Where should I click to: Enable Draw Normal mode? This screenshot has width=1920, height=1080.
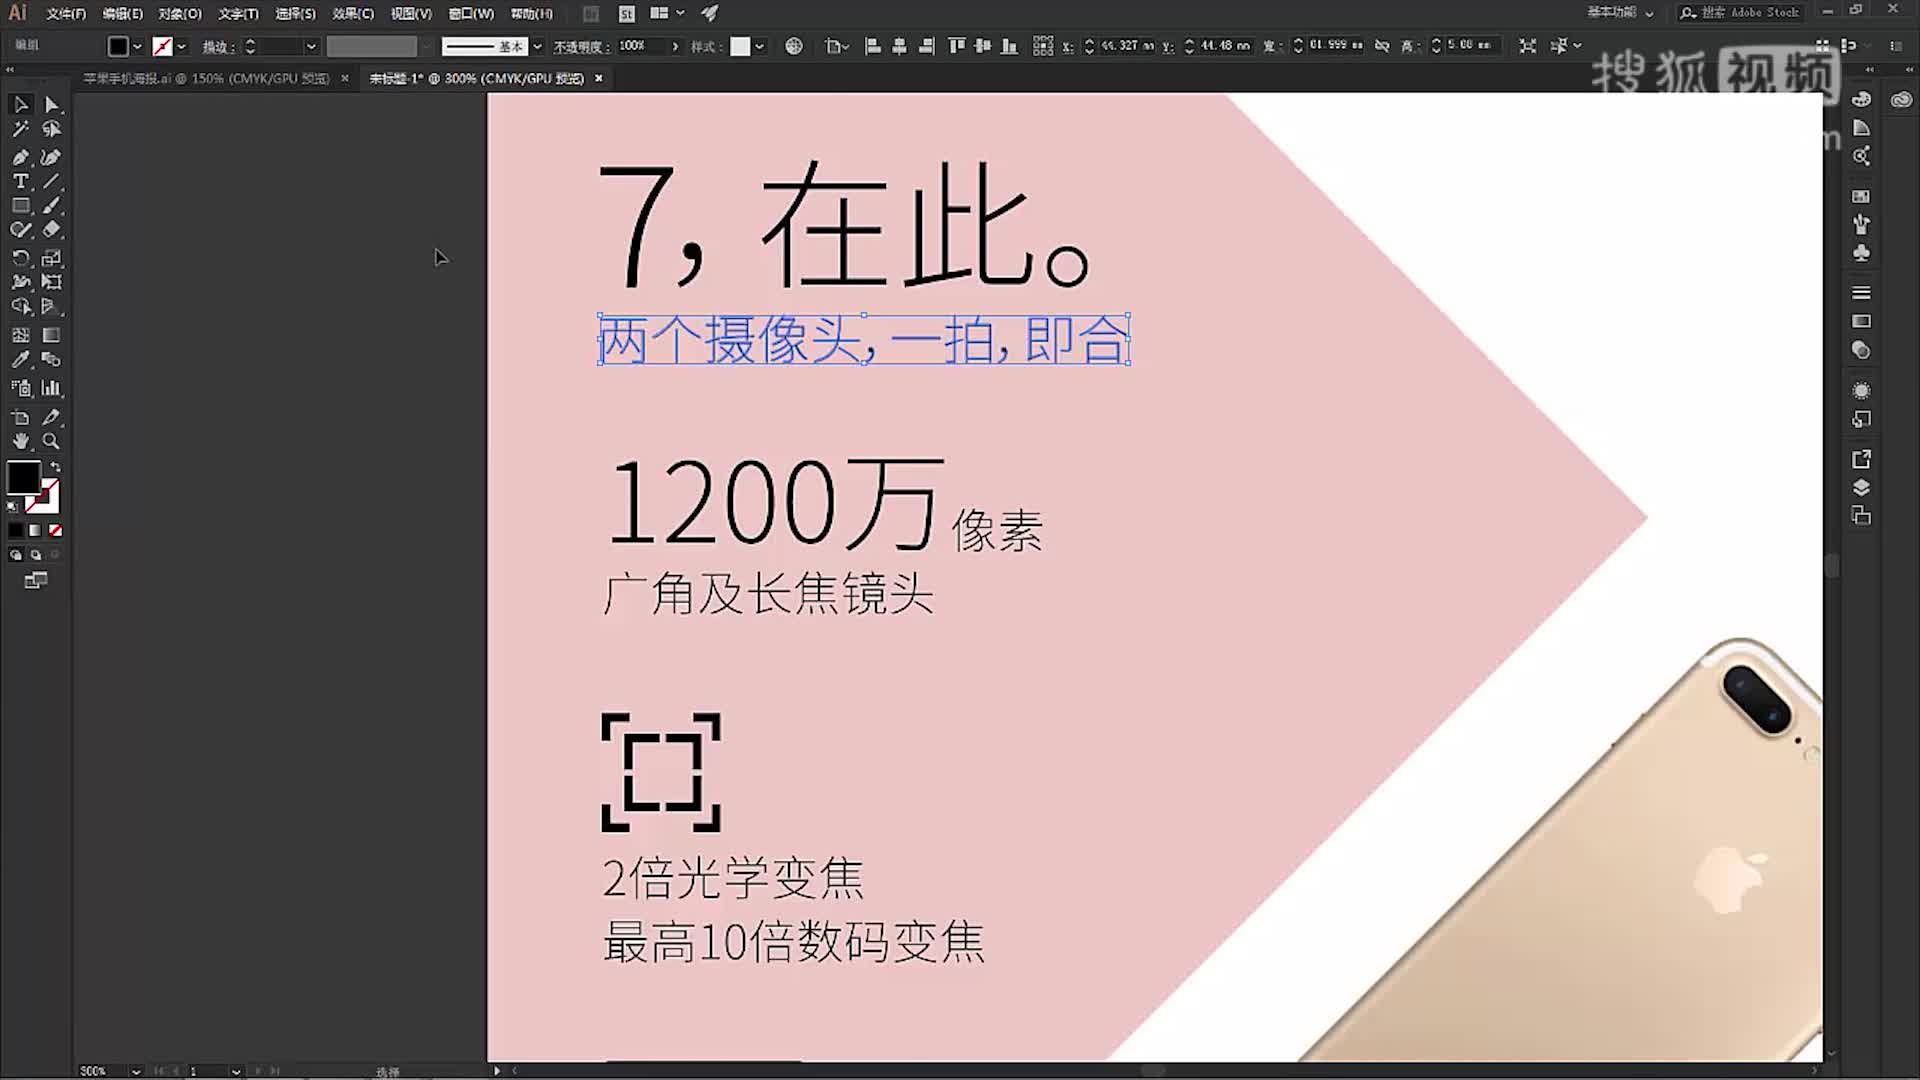16,555
